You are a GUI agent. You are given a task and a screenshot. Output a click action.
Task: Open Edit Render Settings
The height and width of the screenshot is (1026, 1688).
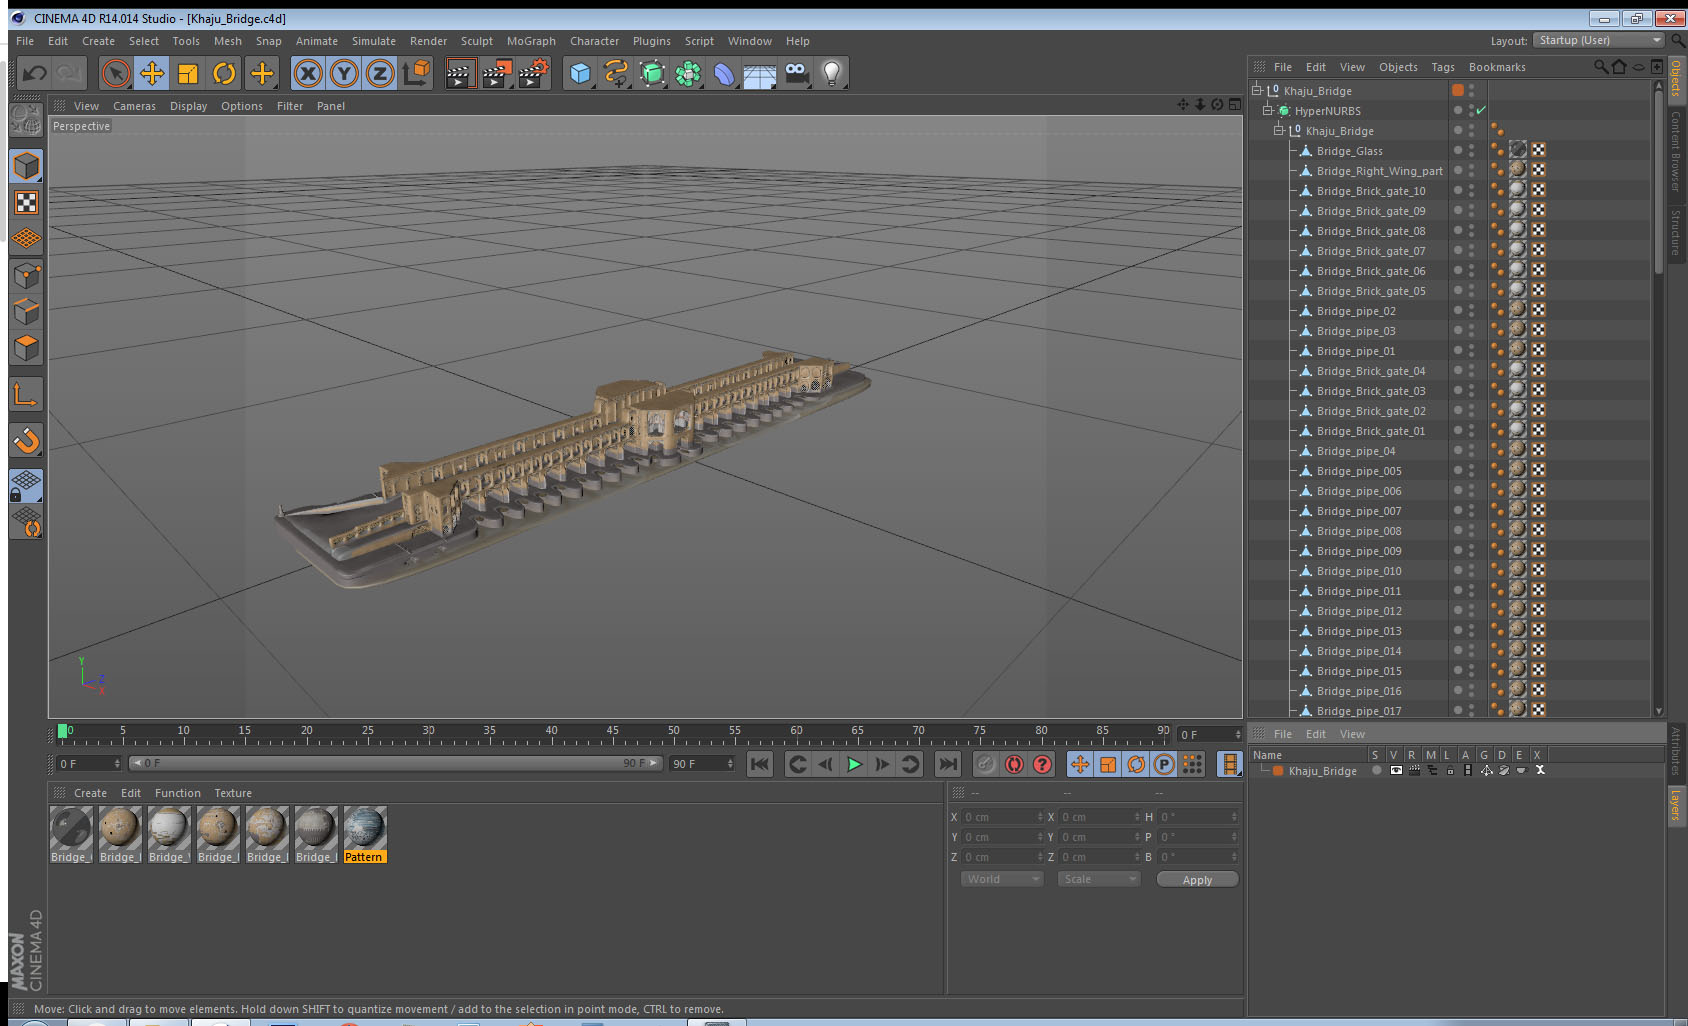[x=534, y=73]
